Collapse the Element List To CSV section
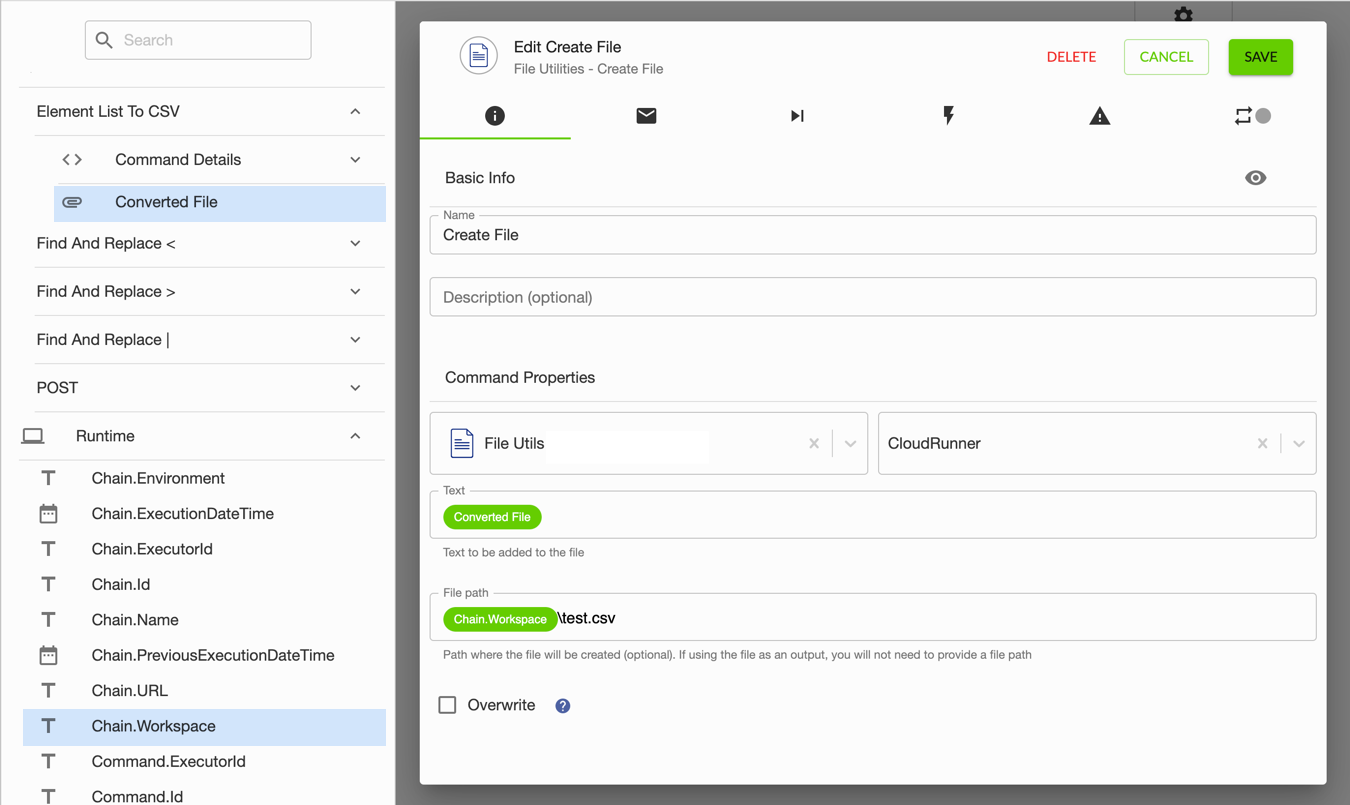The image size is (1350, 805). (x=355, y=111)
